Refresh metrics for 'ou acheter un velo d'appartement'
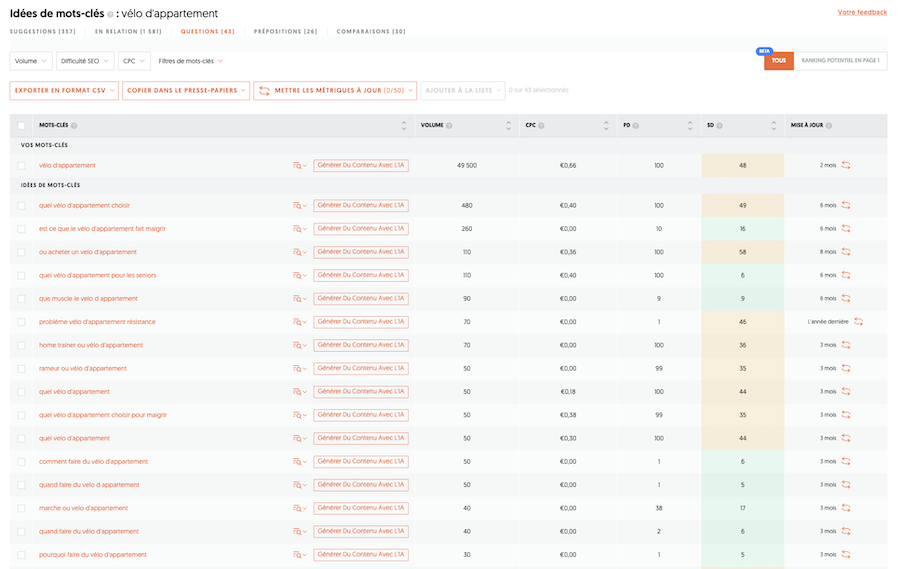 [x=846, y=252]
